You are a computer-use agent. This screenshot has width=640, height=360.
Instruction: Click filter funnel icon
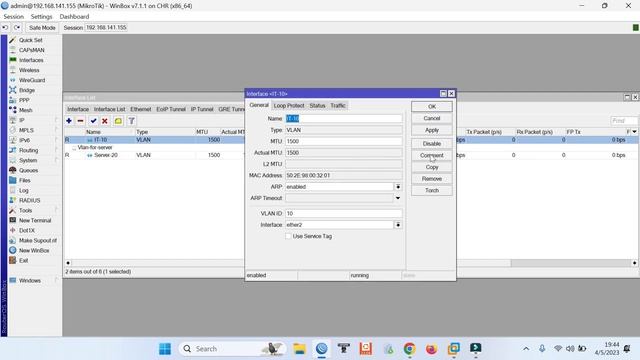point(131,121)
